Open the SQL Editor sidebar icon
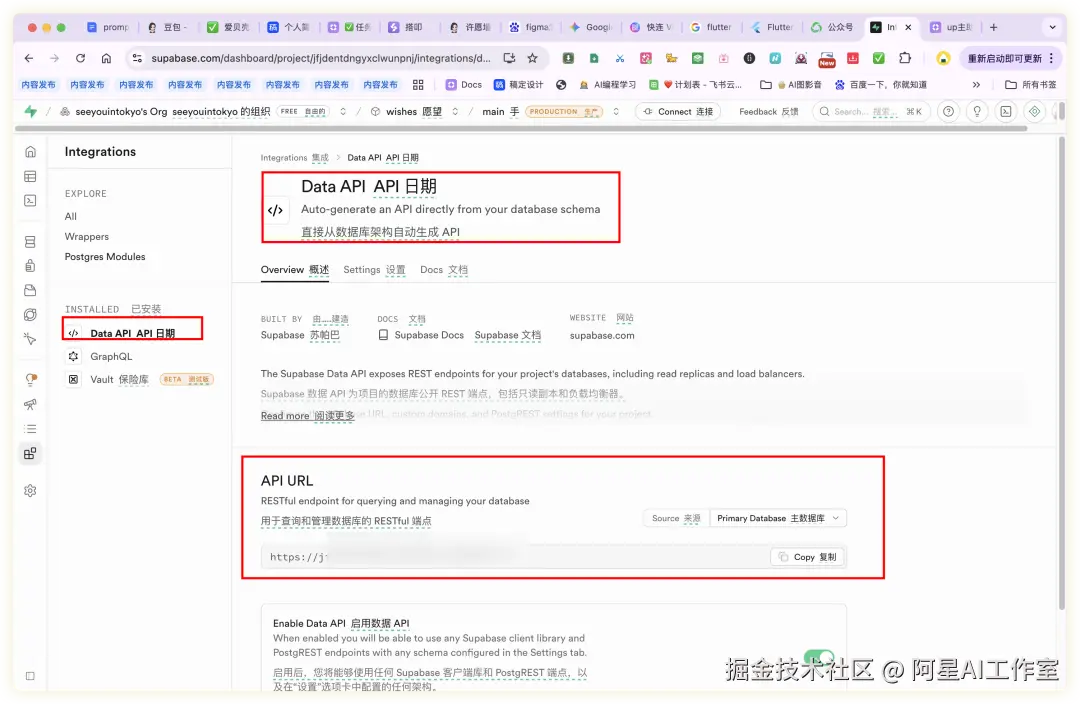 [30, 200]
